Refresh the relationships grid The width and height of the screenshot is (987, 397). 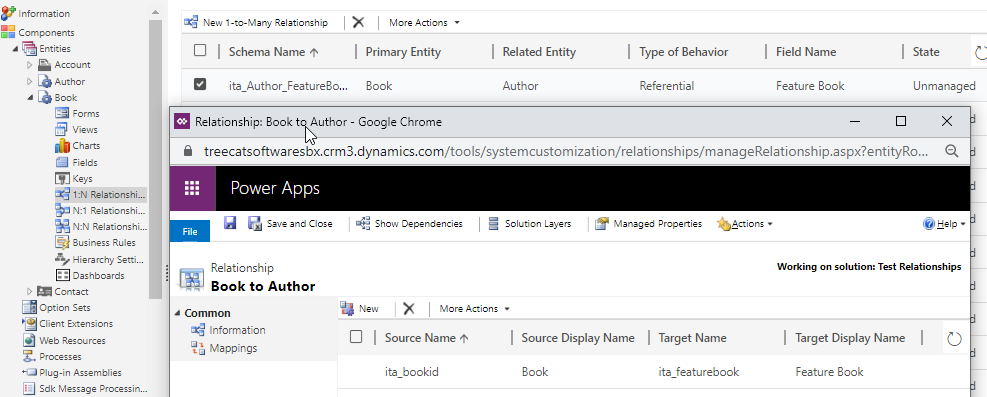point(980,53)
